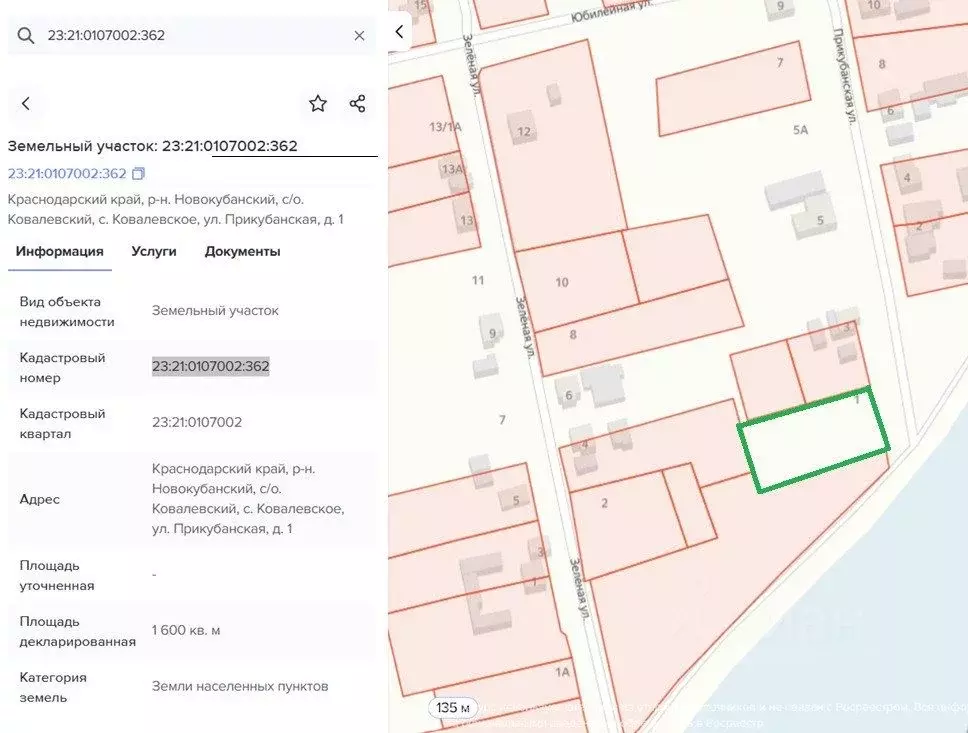Switch to the Информация tab
968x733 pixels.
(x=59, y=251)
